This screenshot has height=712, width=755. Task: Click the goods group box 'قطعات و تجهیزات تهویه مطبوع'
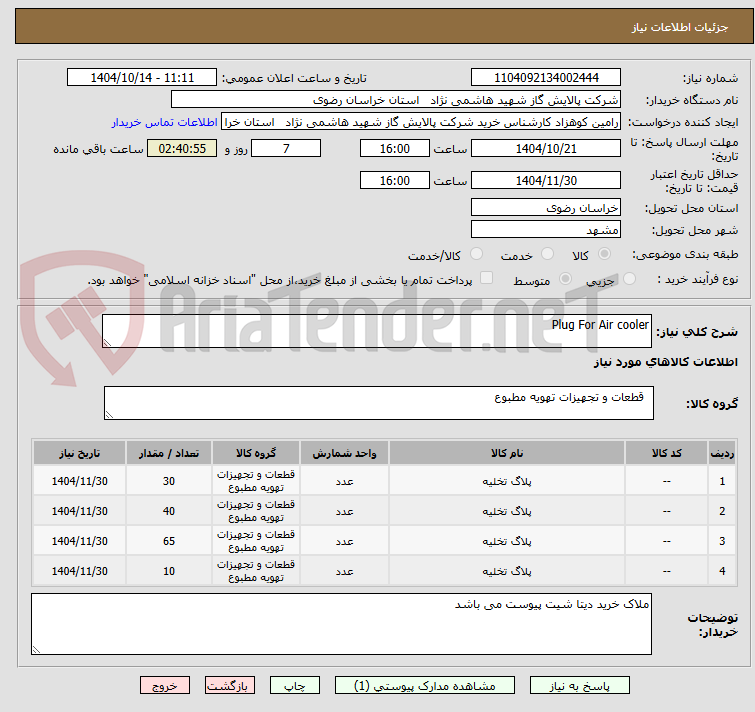tap(379, 403)
